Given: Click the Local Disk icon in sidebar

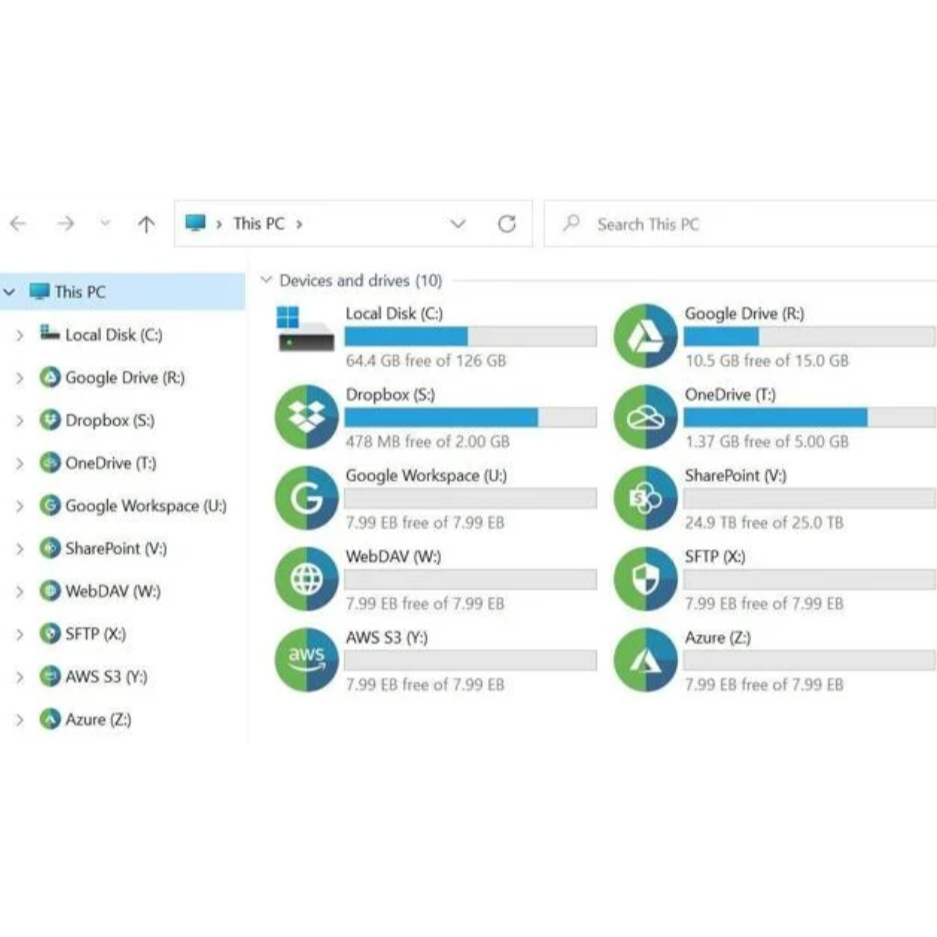Looking at the screenshot, I should pos(50,332).
